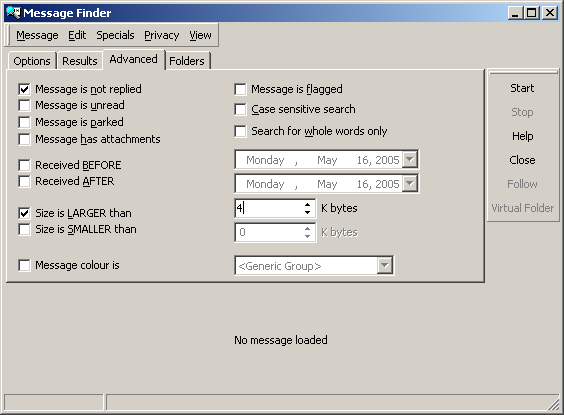Click the Help button

coord(522,136)
